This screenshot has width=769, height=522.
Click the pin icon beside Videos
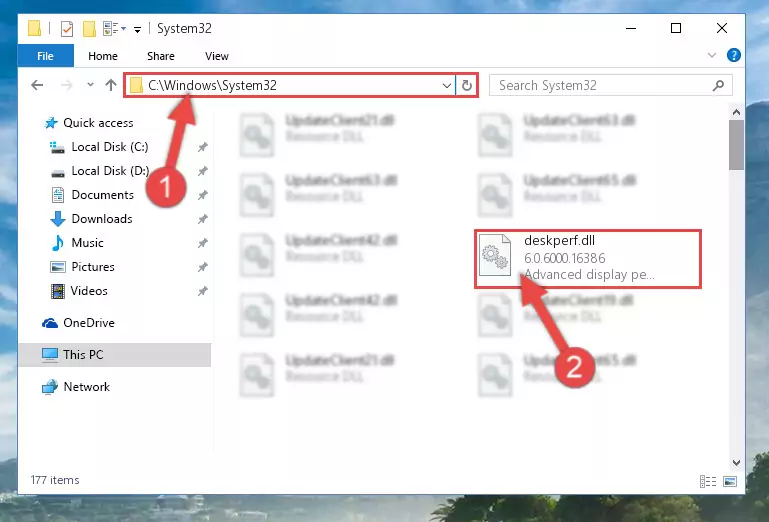pos(203,291)
